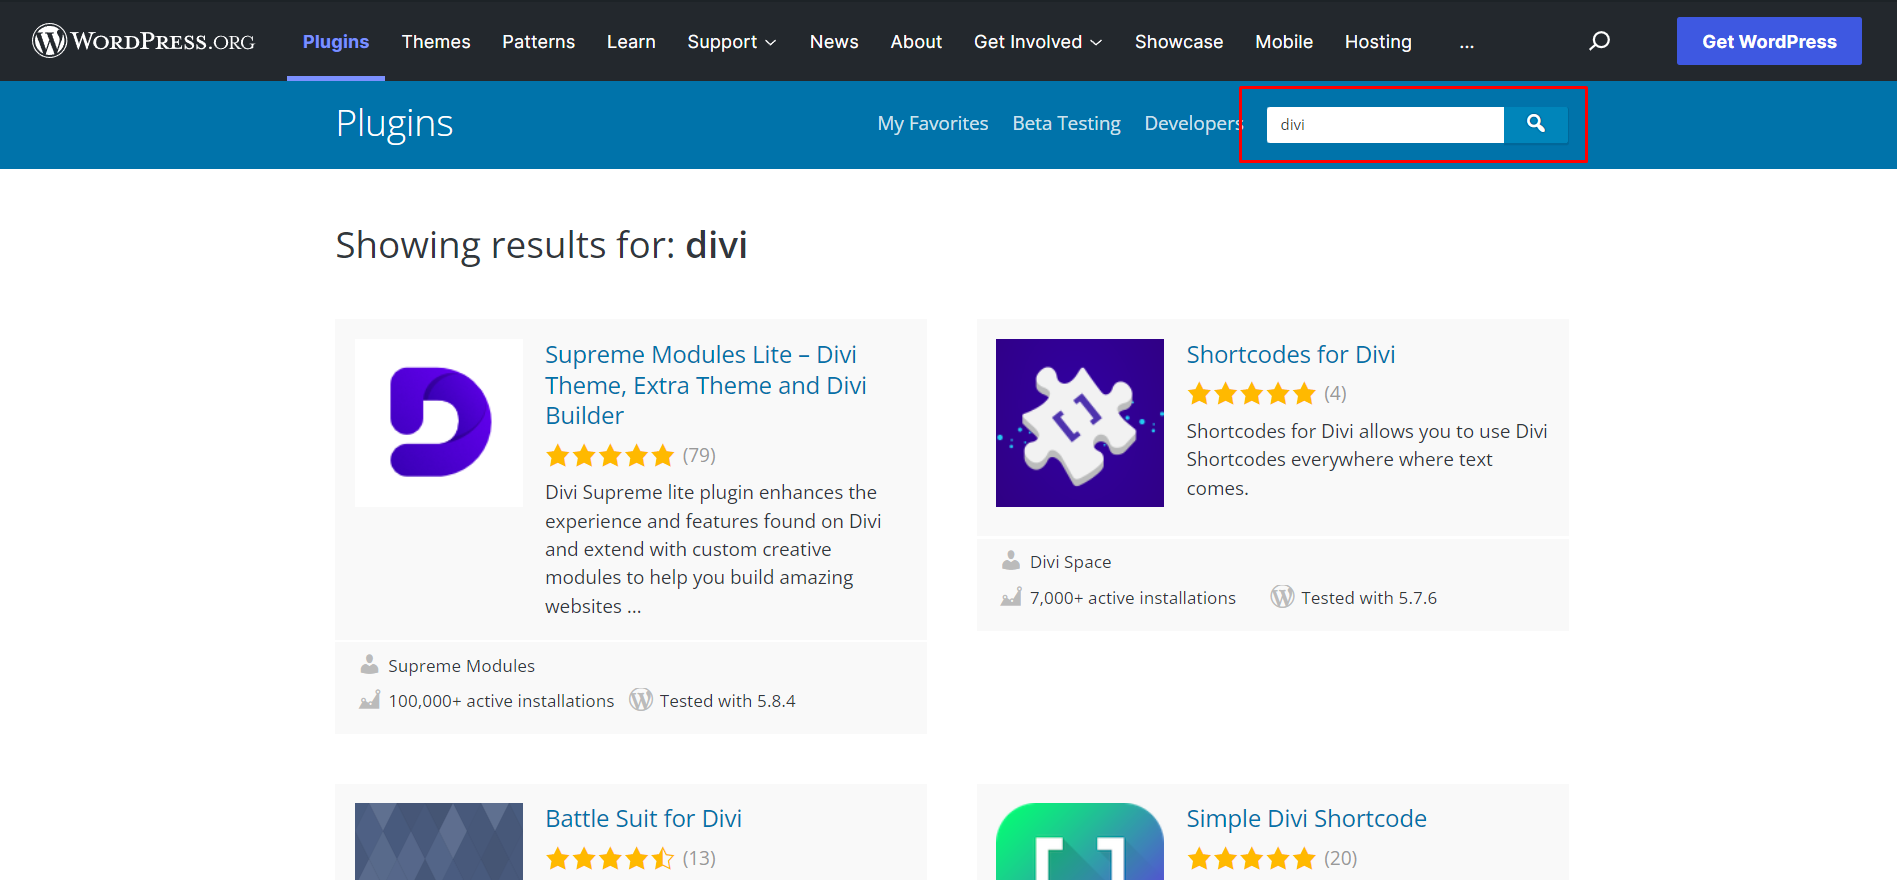This screenshot has width=1897, height=880.
Task: Click the WordPress.org logo
Action: tap(143, 41)
